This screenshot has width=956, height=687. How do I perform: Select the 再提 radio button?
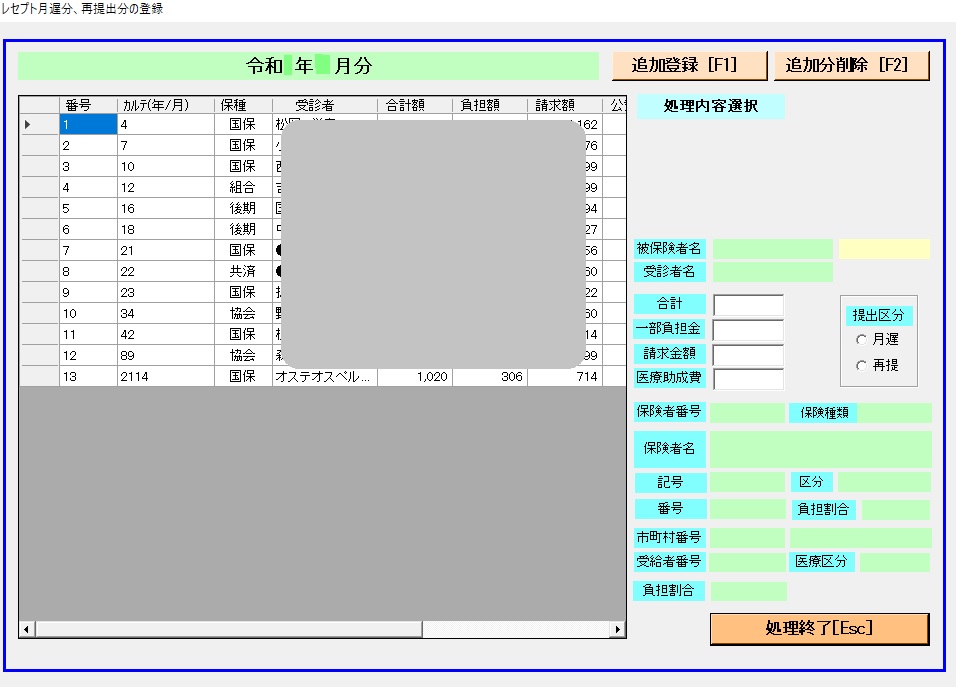[861, 366]
